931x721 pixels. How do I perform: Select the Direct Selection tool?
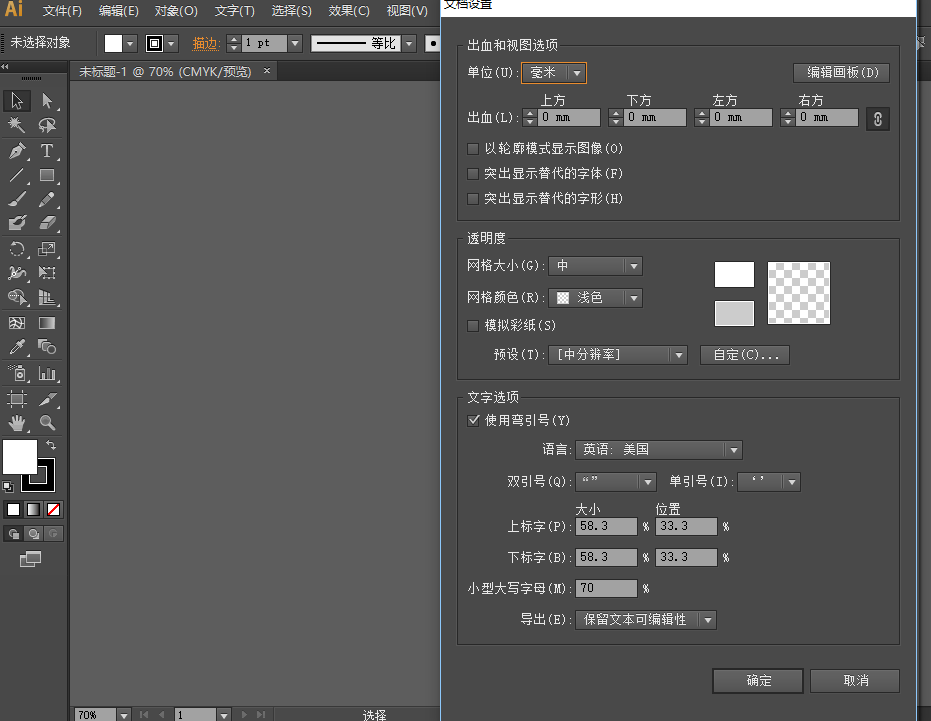[x=48, y=101]
